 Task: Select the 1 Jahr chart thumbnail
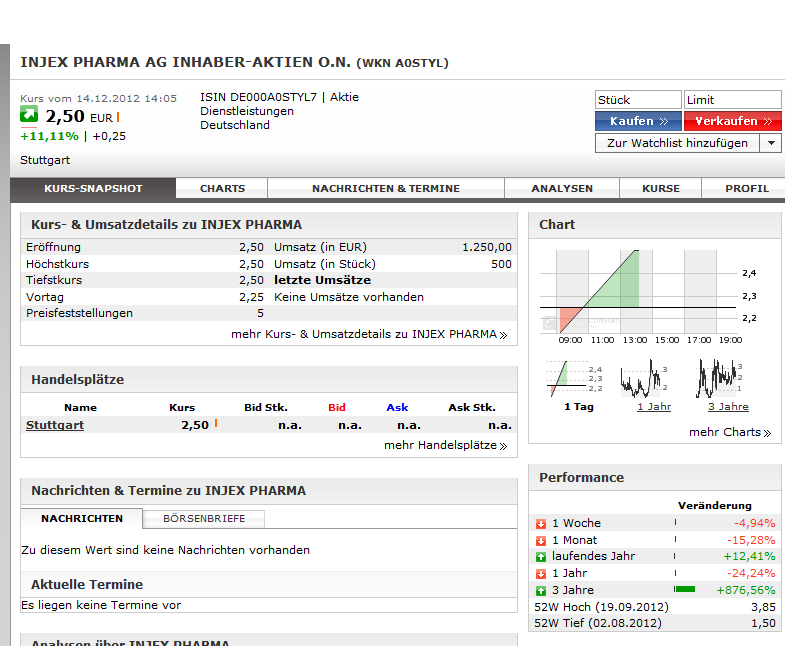pos(645,379)
